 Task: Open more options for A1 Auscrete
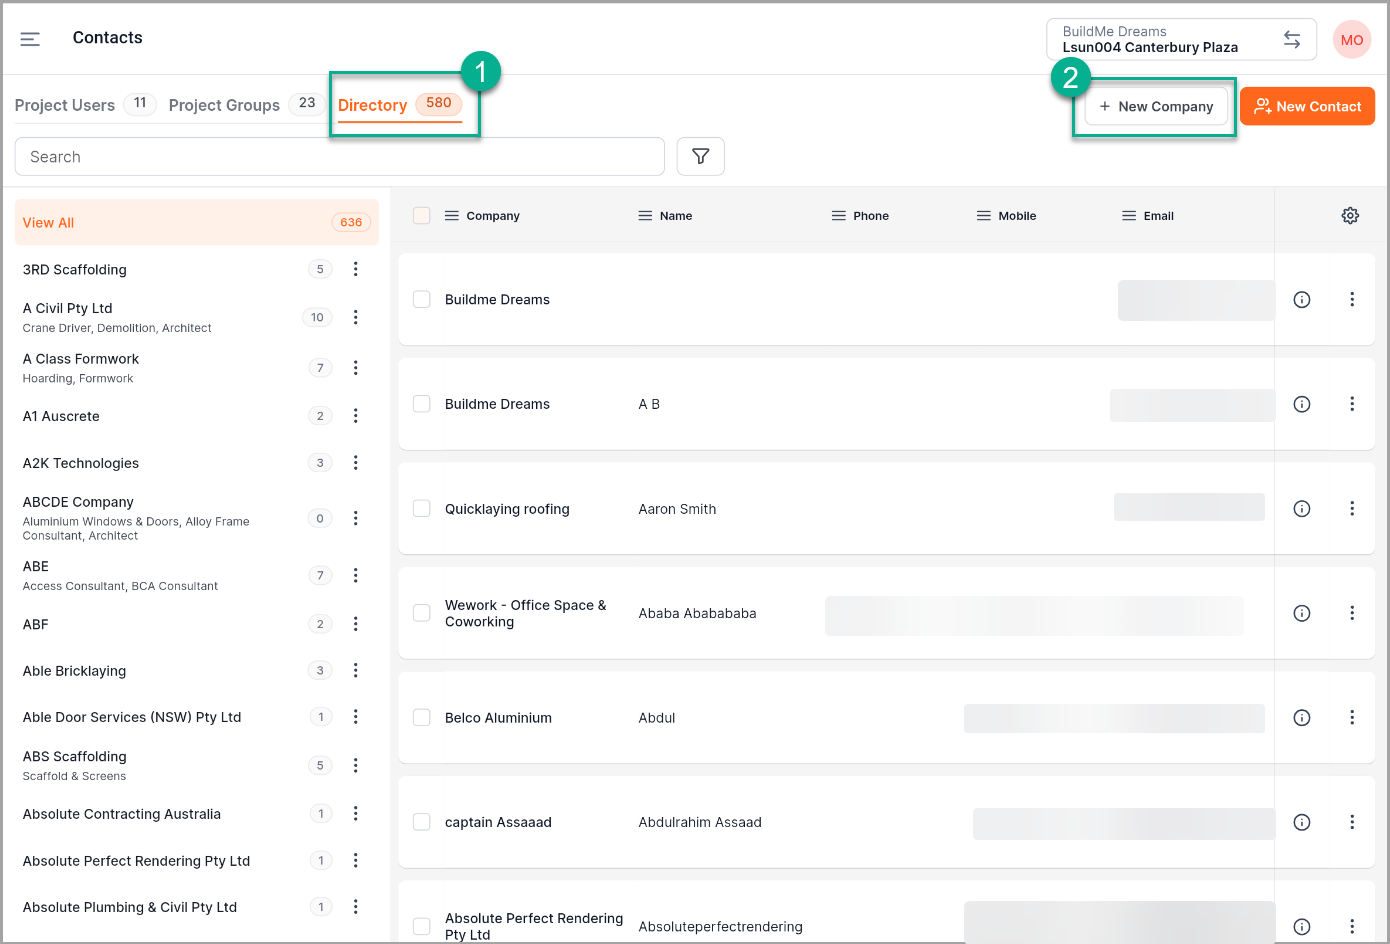pyautogui.click(x=355, y=416)
